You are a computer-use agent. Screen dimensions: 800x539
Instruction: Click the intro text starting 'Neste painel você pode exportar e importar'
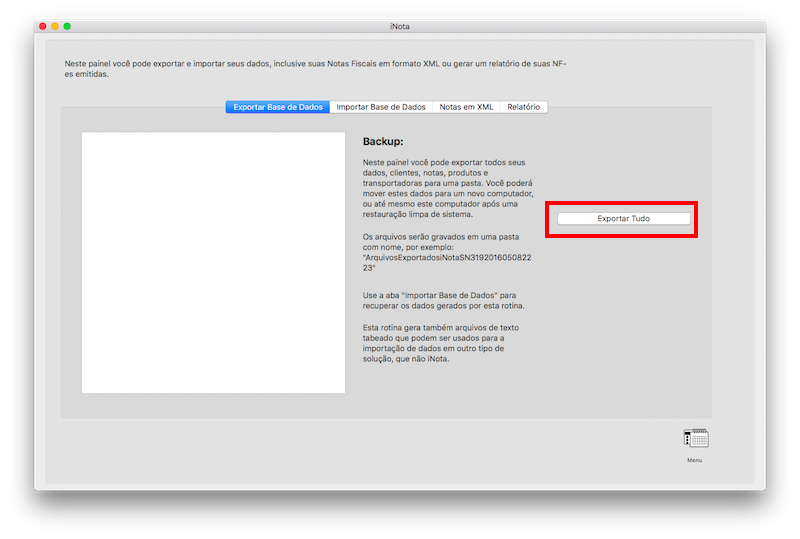click(x=315, y=69)
